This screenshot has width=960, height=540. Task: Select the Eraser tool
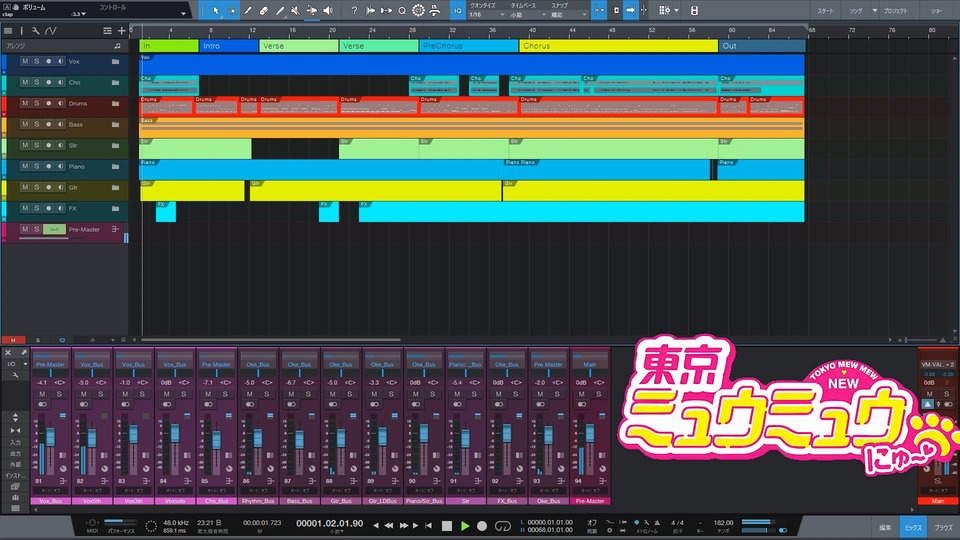point(263,10)
